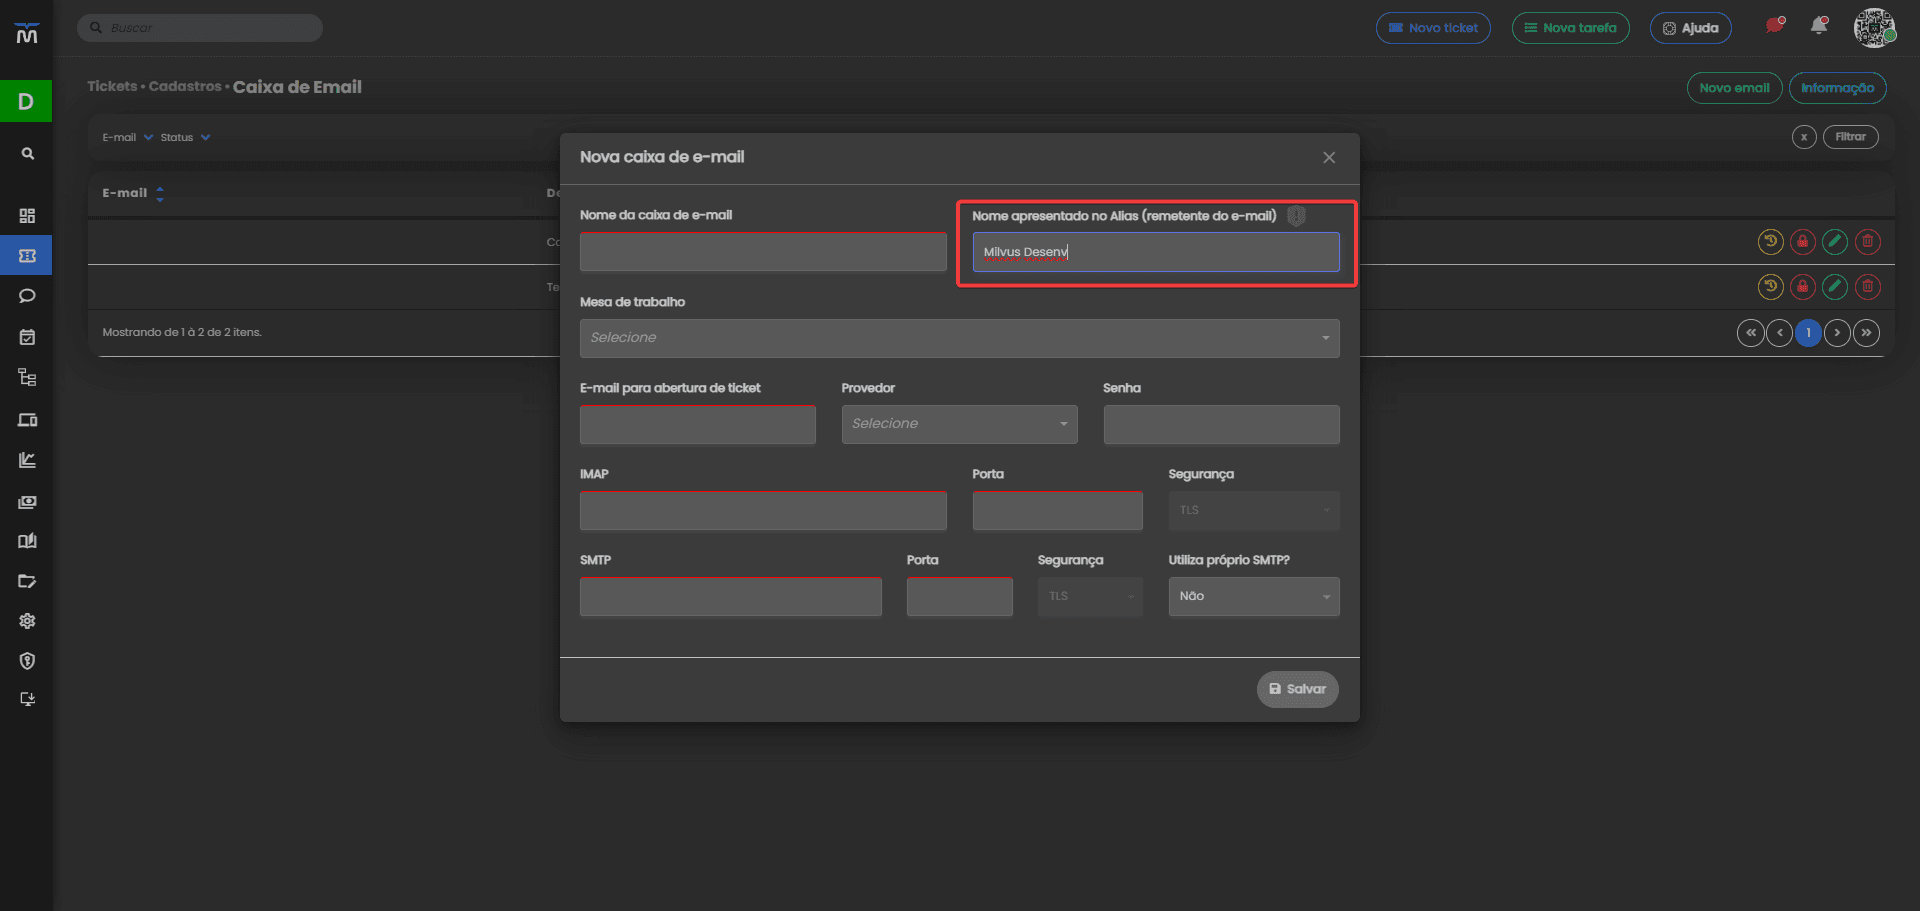
Task: Open the Utiliza próprio SMTP dropdown
Action: tap(1254, 596)
